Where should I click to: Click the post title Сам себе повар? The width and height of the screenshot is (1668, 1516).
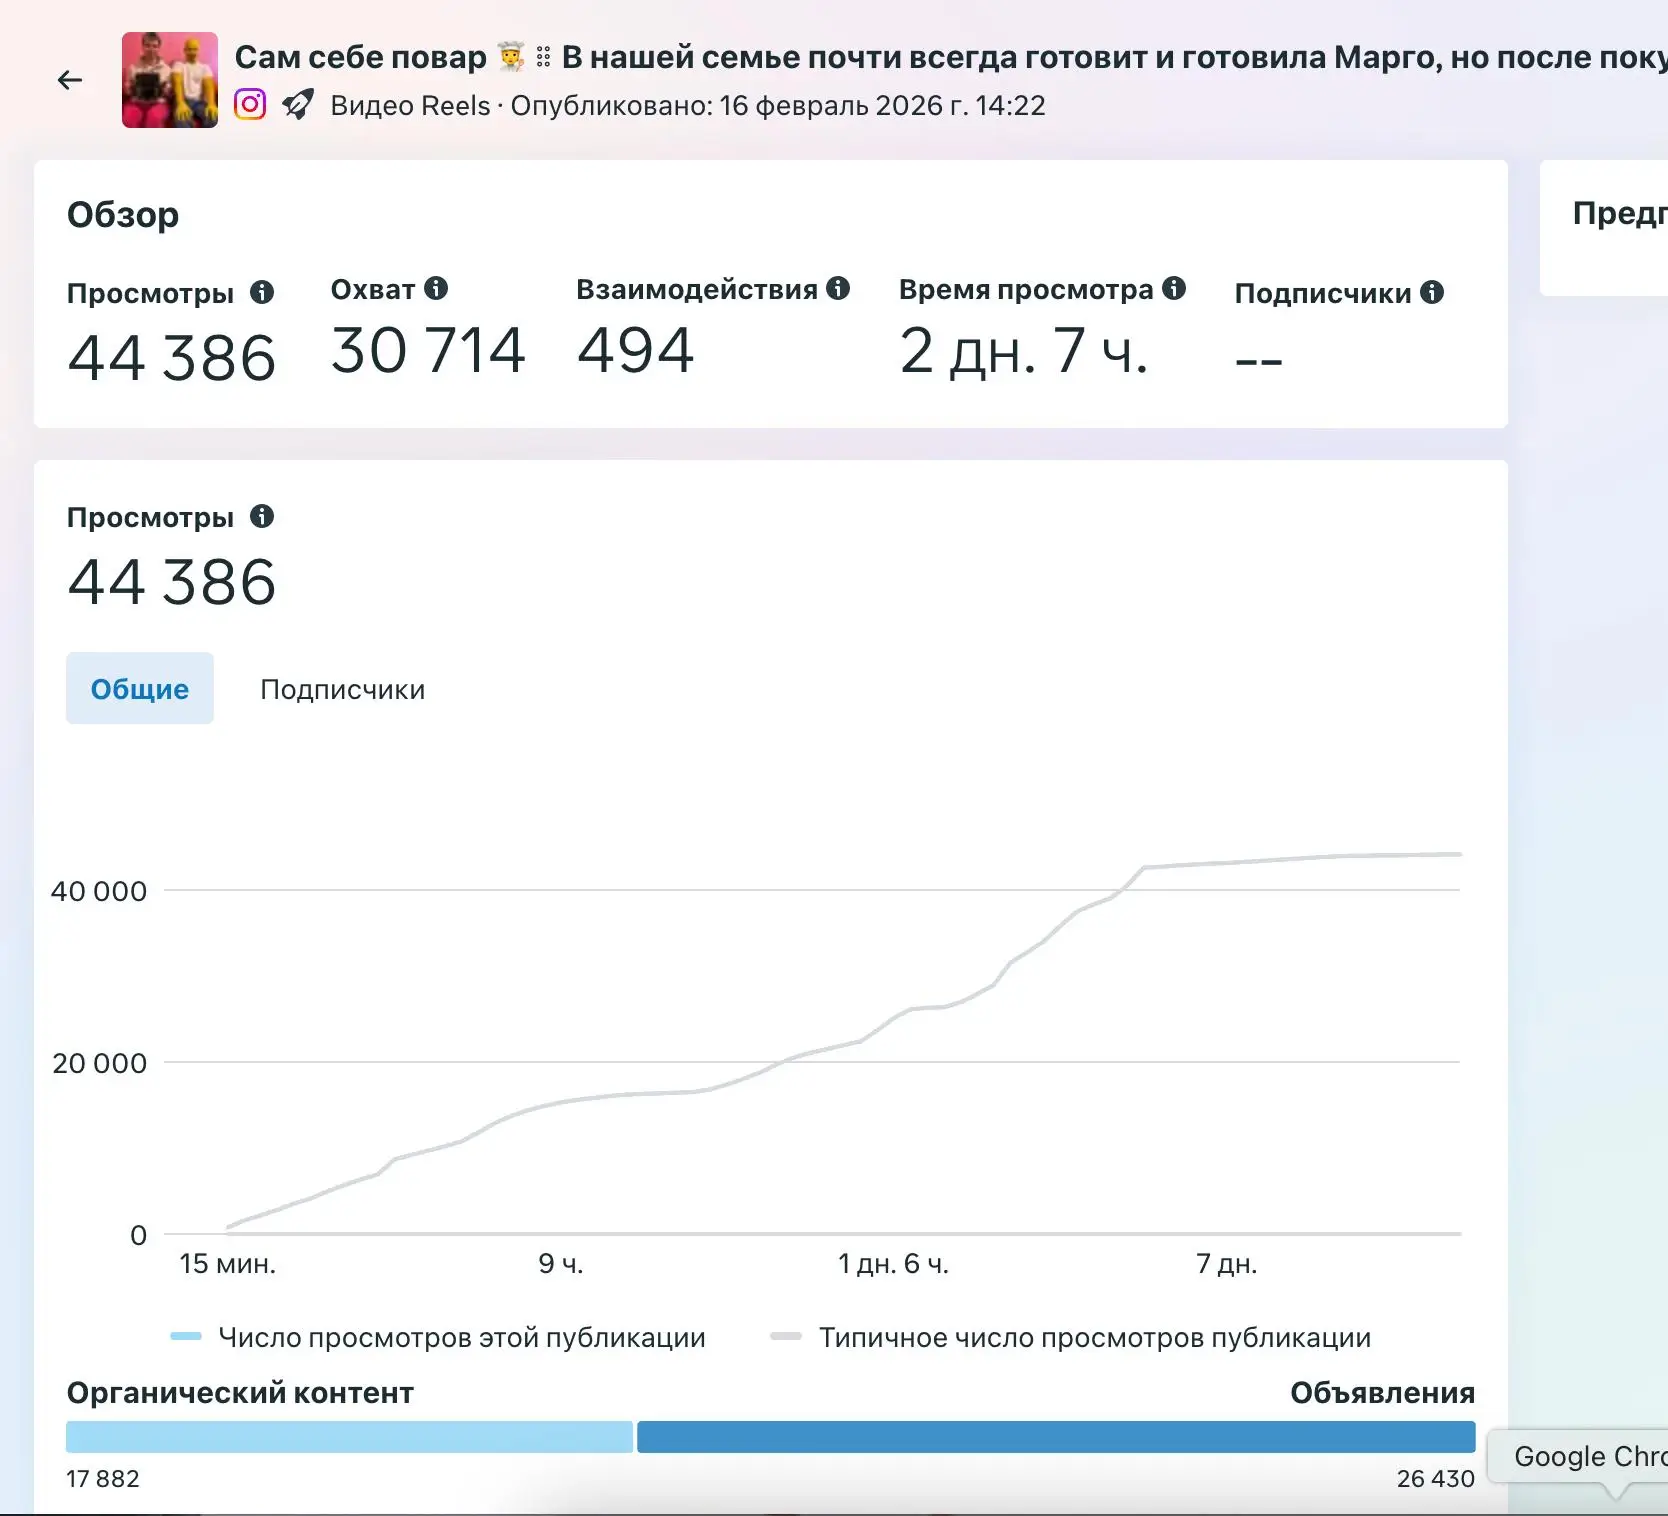pyautogui.click(x=360, y=57)
